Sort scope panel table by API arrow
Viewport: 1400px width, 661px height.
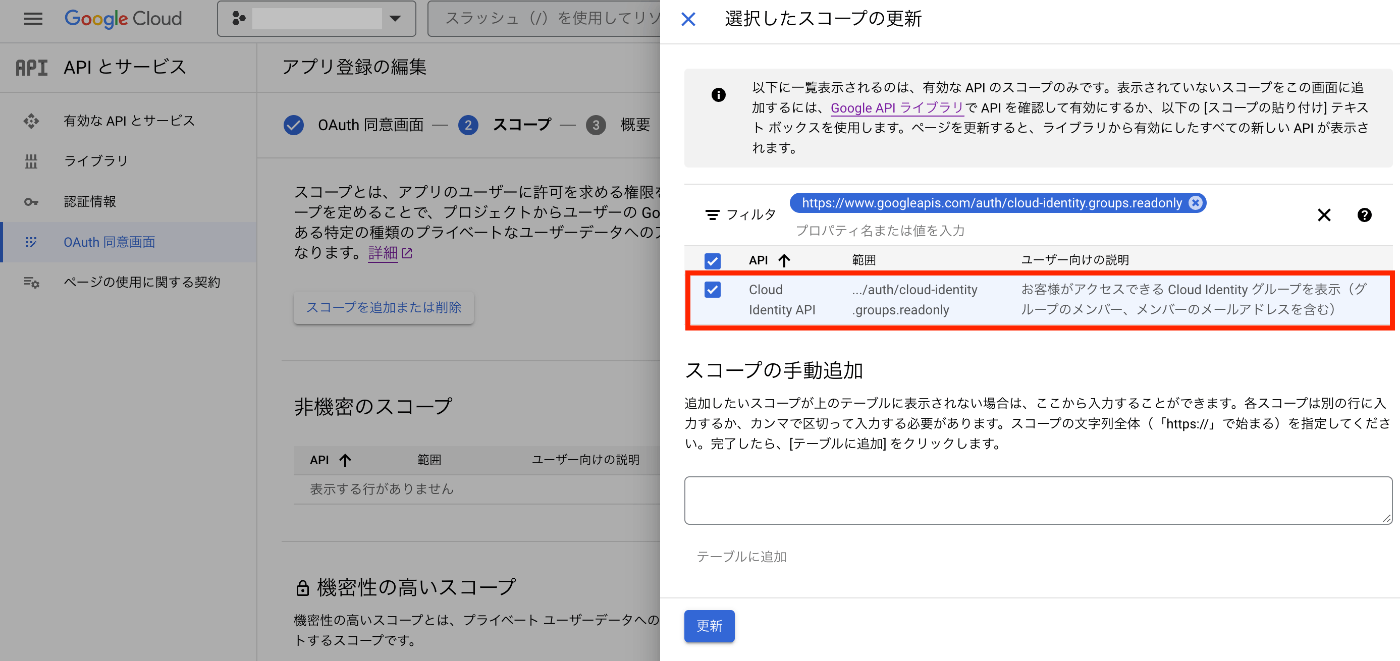click(784, 260)
